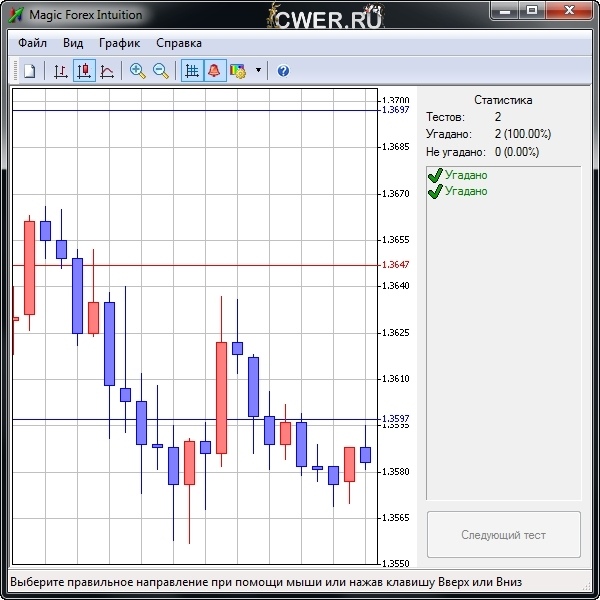Viewport: 600px width, 600px height.
Task: Click the blue help question icon
Action: [283, 71]
